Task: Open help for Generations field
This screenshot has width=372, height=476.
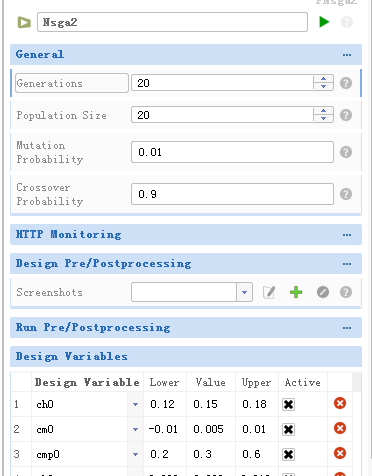Action: pyautogui.click(x=346, y=83)
